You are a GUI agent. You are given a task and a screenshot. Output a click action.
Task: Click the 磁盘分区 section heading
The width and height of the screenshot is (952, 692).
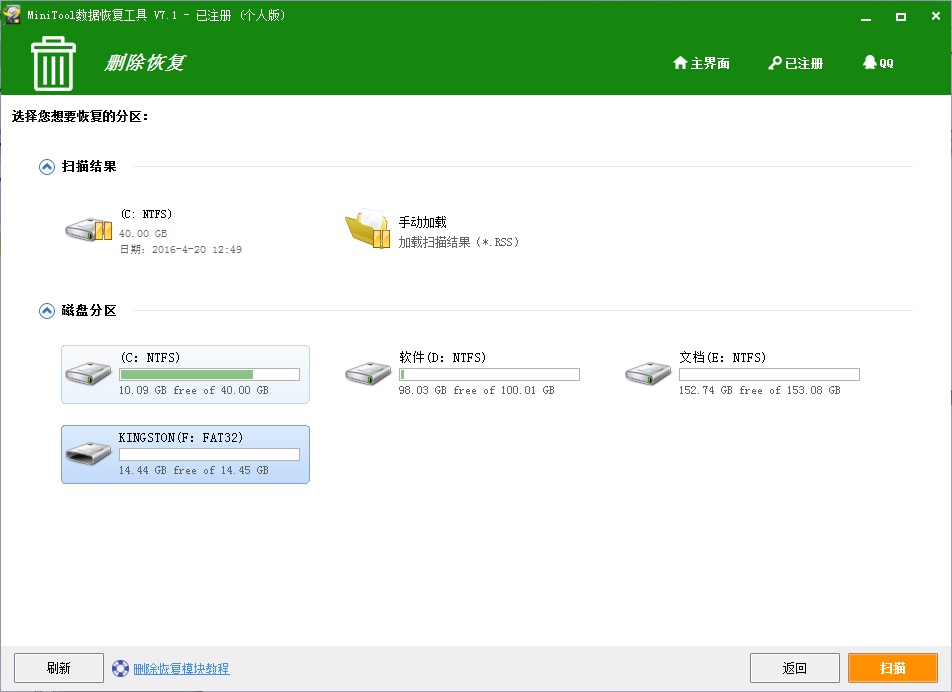(89, 311)
